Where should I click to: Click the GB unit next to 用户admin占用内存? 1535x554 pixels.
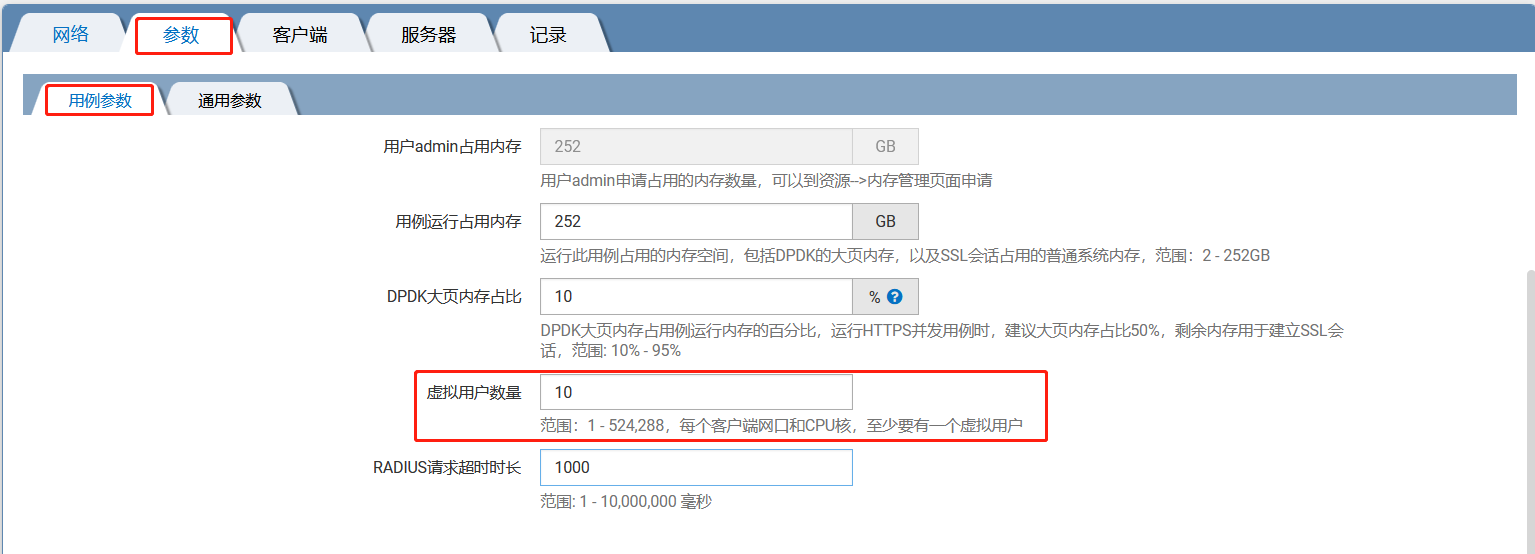(885, 146)
